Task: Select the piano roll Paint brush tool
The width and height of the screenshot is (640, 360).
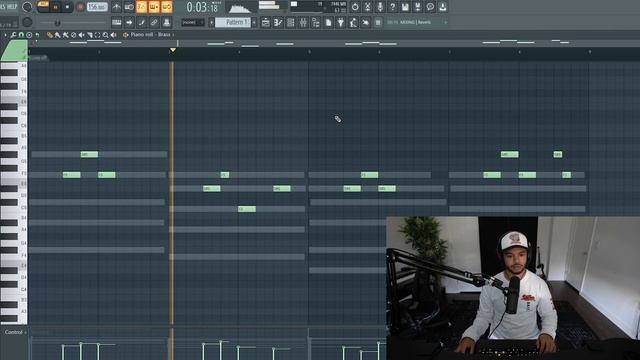Action: [x=58, y=35]
